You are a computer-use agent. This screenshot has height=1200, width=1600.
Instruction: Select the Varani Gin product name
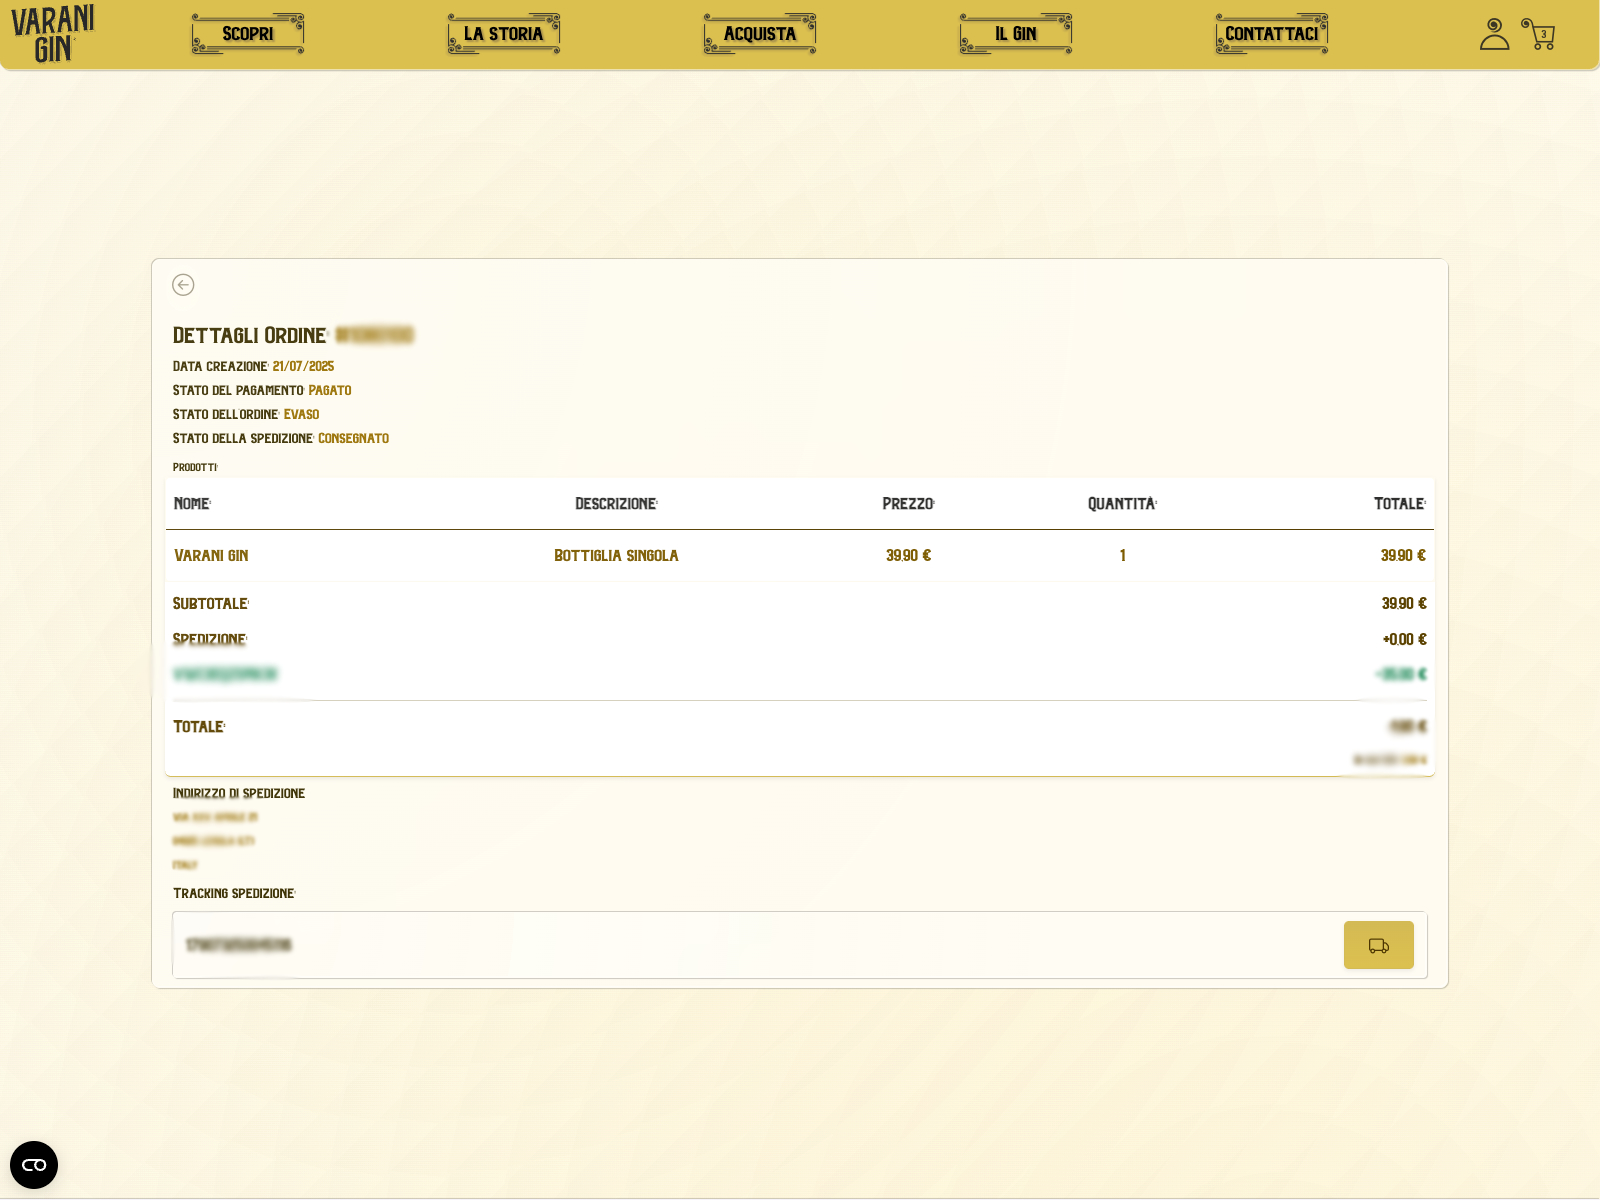211,556
